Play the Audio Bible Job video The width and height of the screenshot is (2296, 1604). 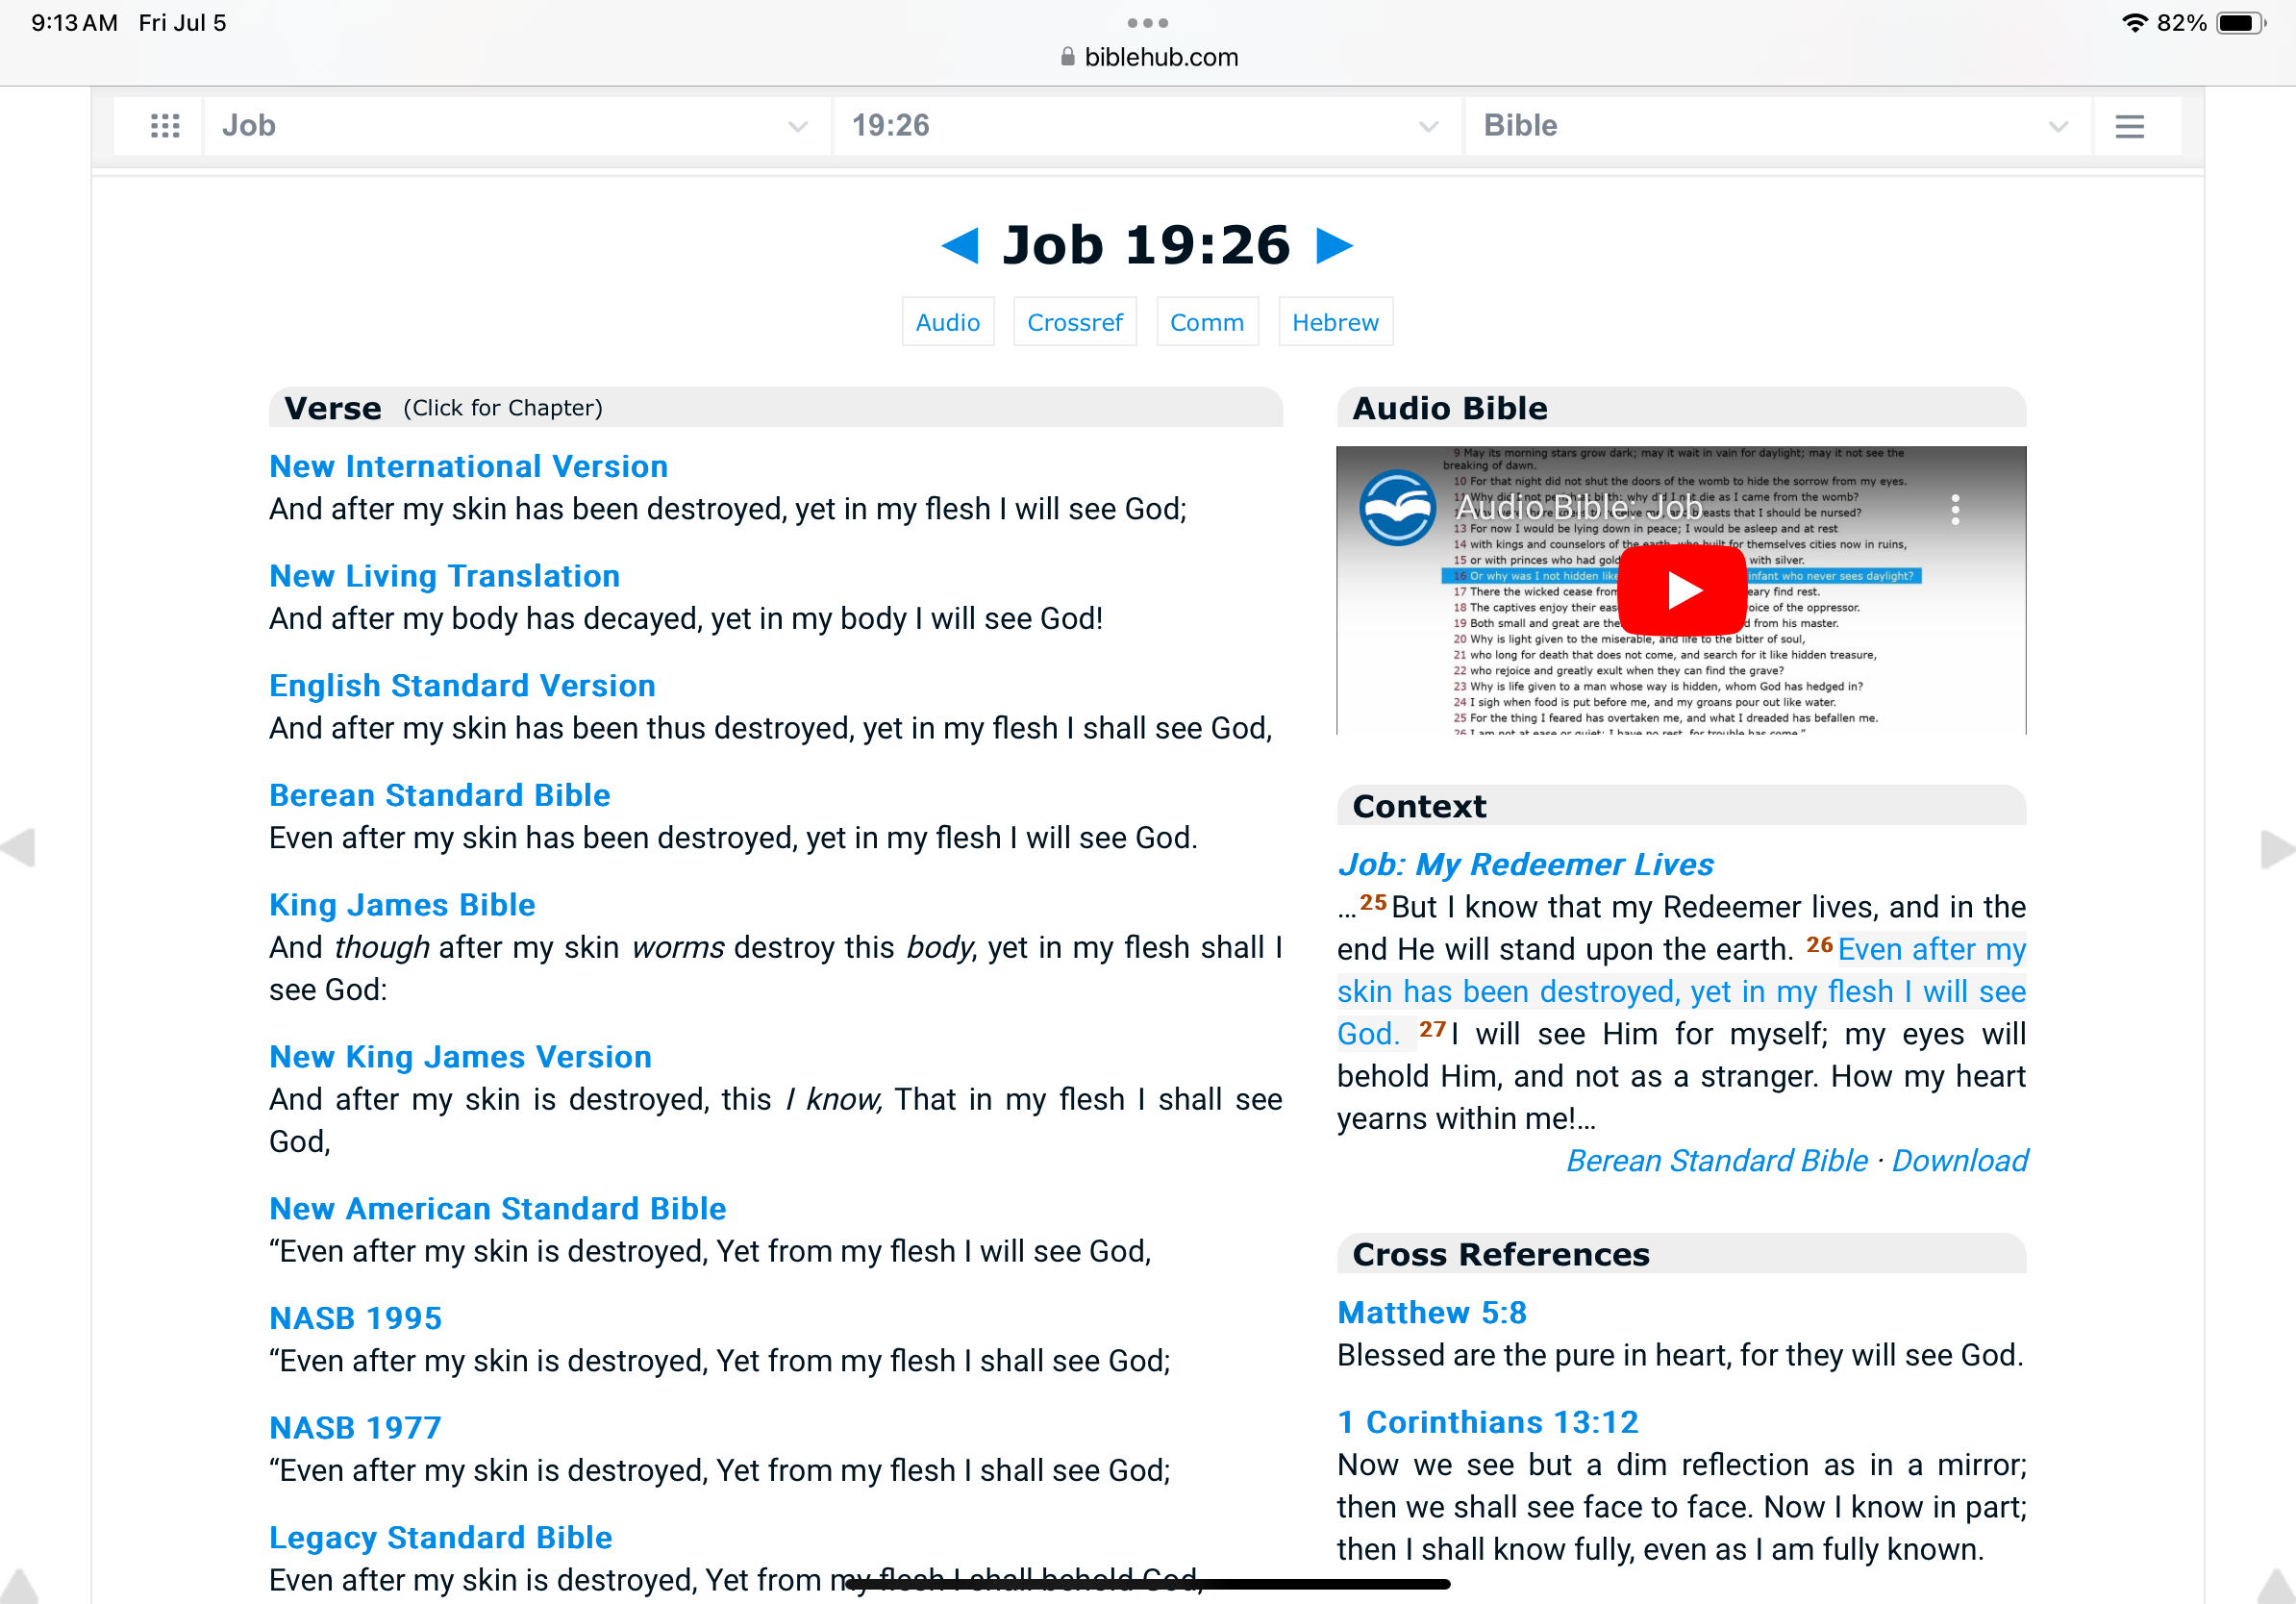click(1682, 590)
